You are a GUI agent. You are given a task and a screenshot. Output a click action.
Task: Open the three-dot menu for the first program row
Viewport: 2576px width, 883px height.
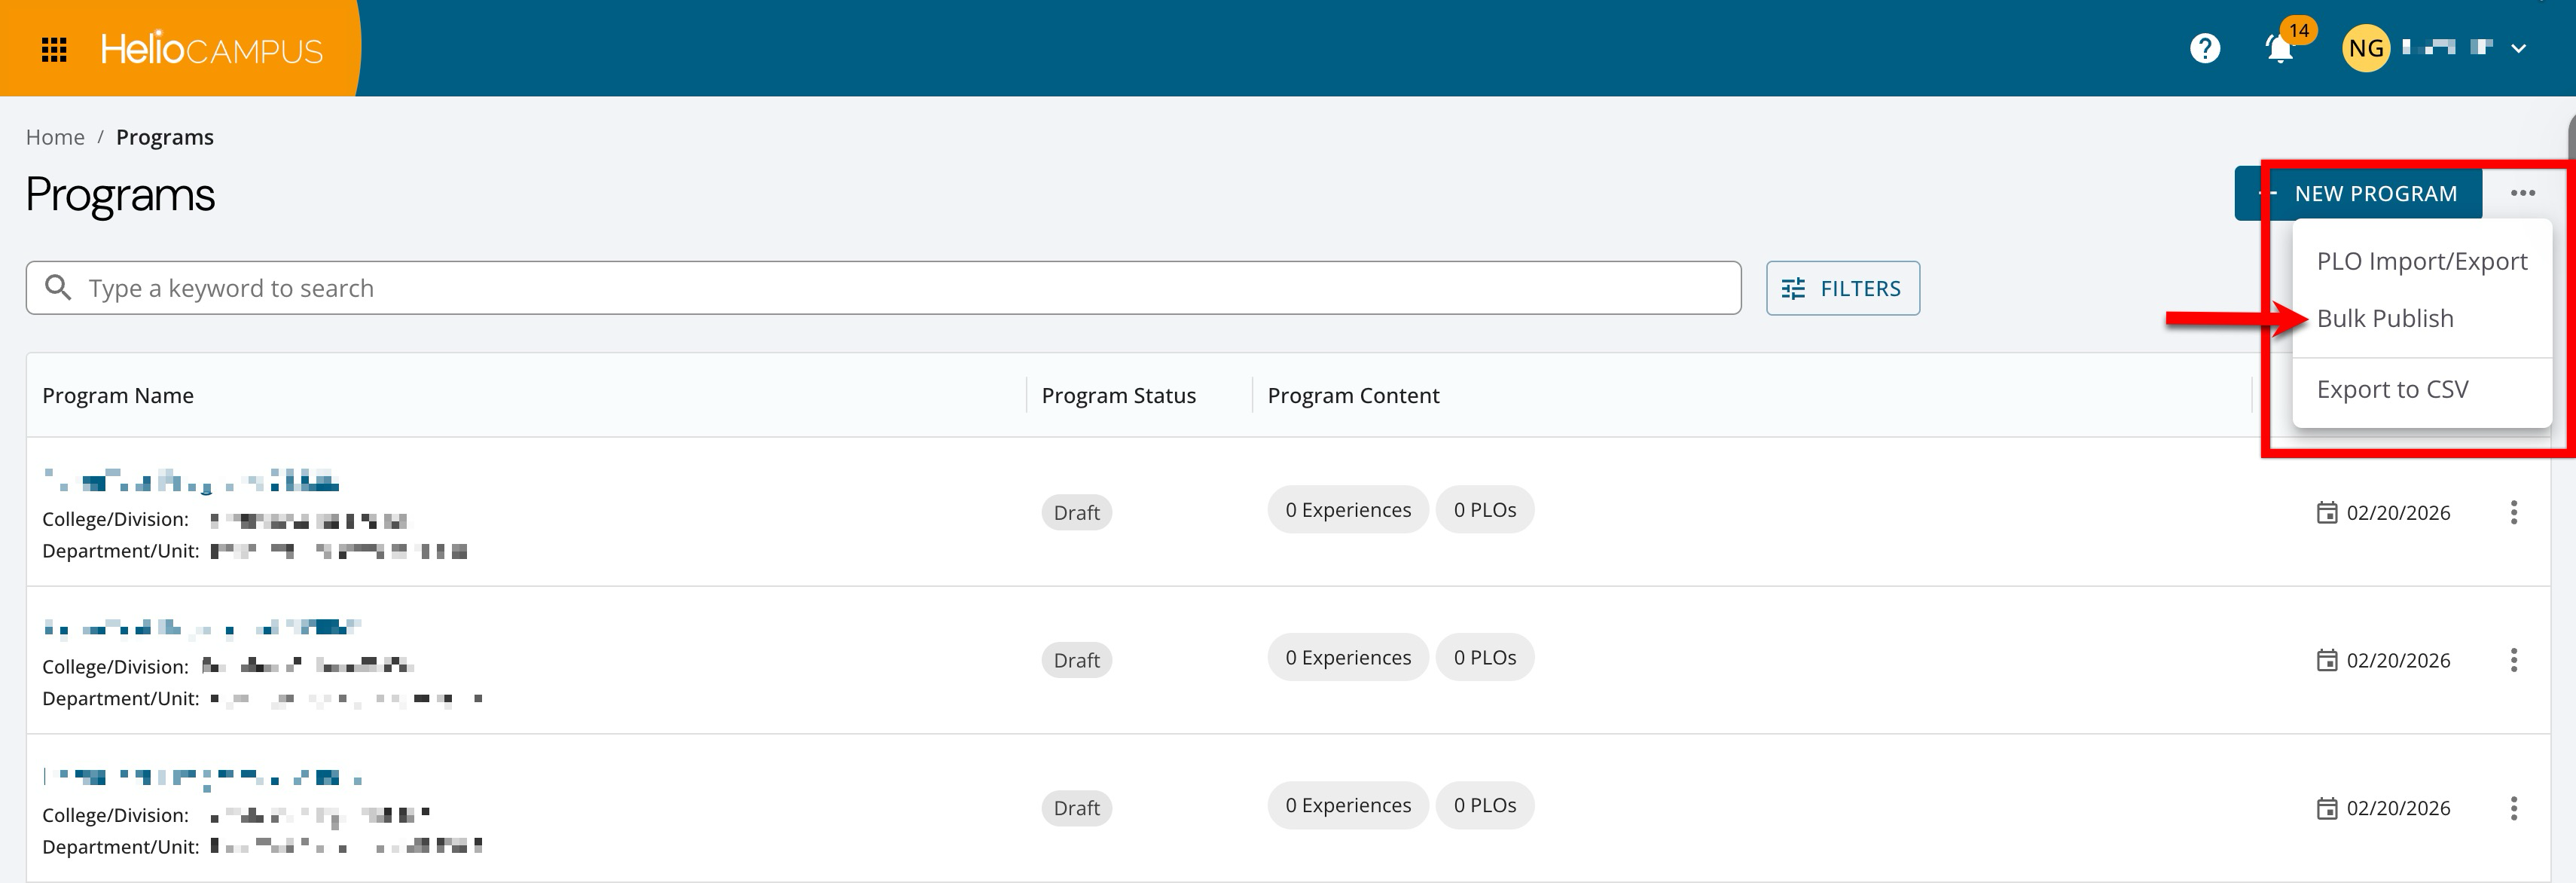click(2513, 512)
